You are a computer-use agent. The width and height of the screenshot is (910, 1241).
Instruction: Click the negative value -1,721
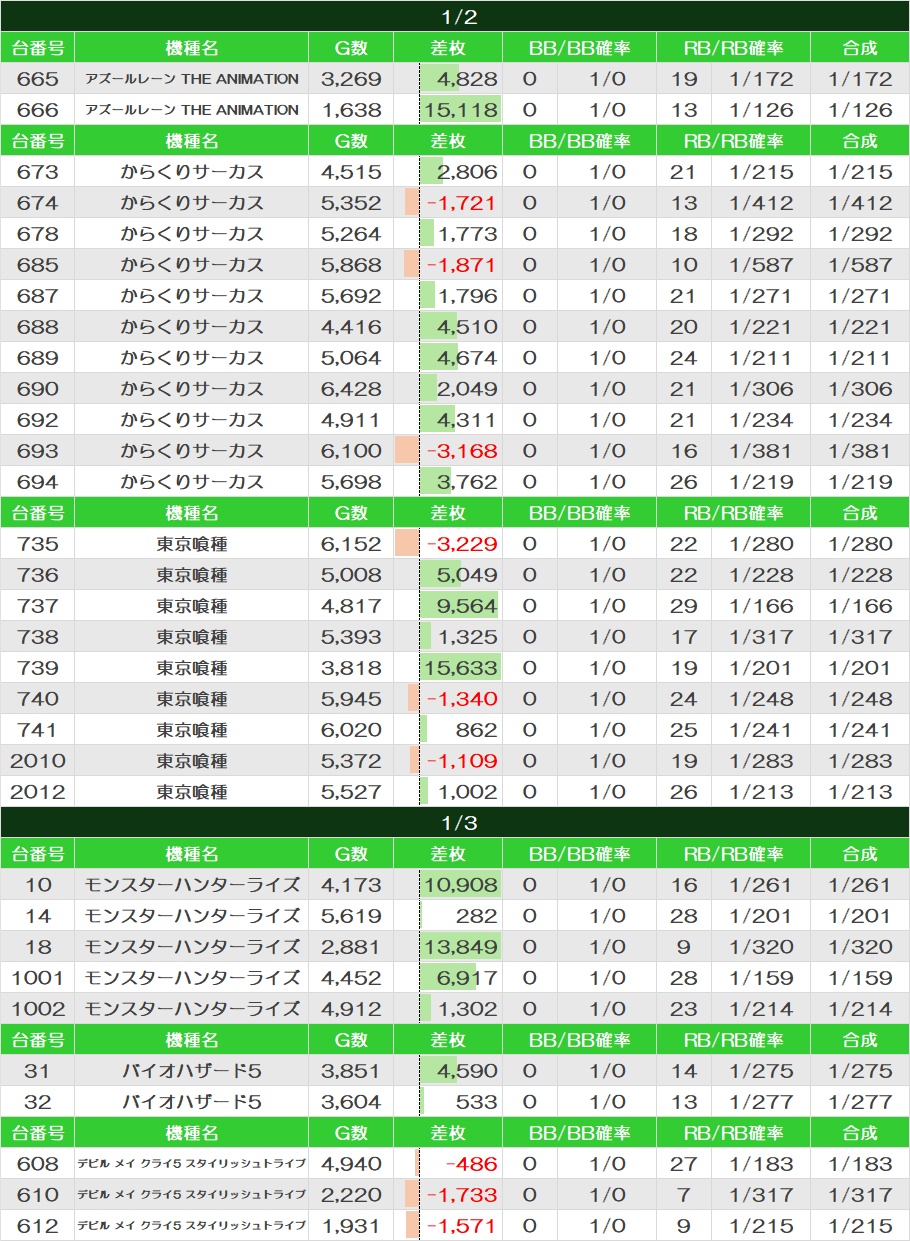coord(461,203)
